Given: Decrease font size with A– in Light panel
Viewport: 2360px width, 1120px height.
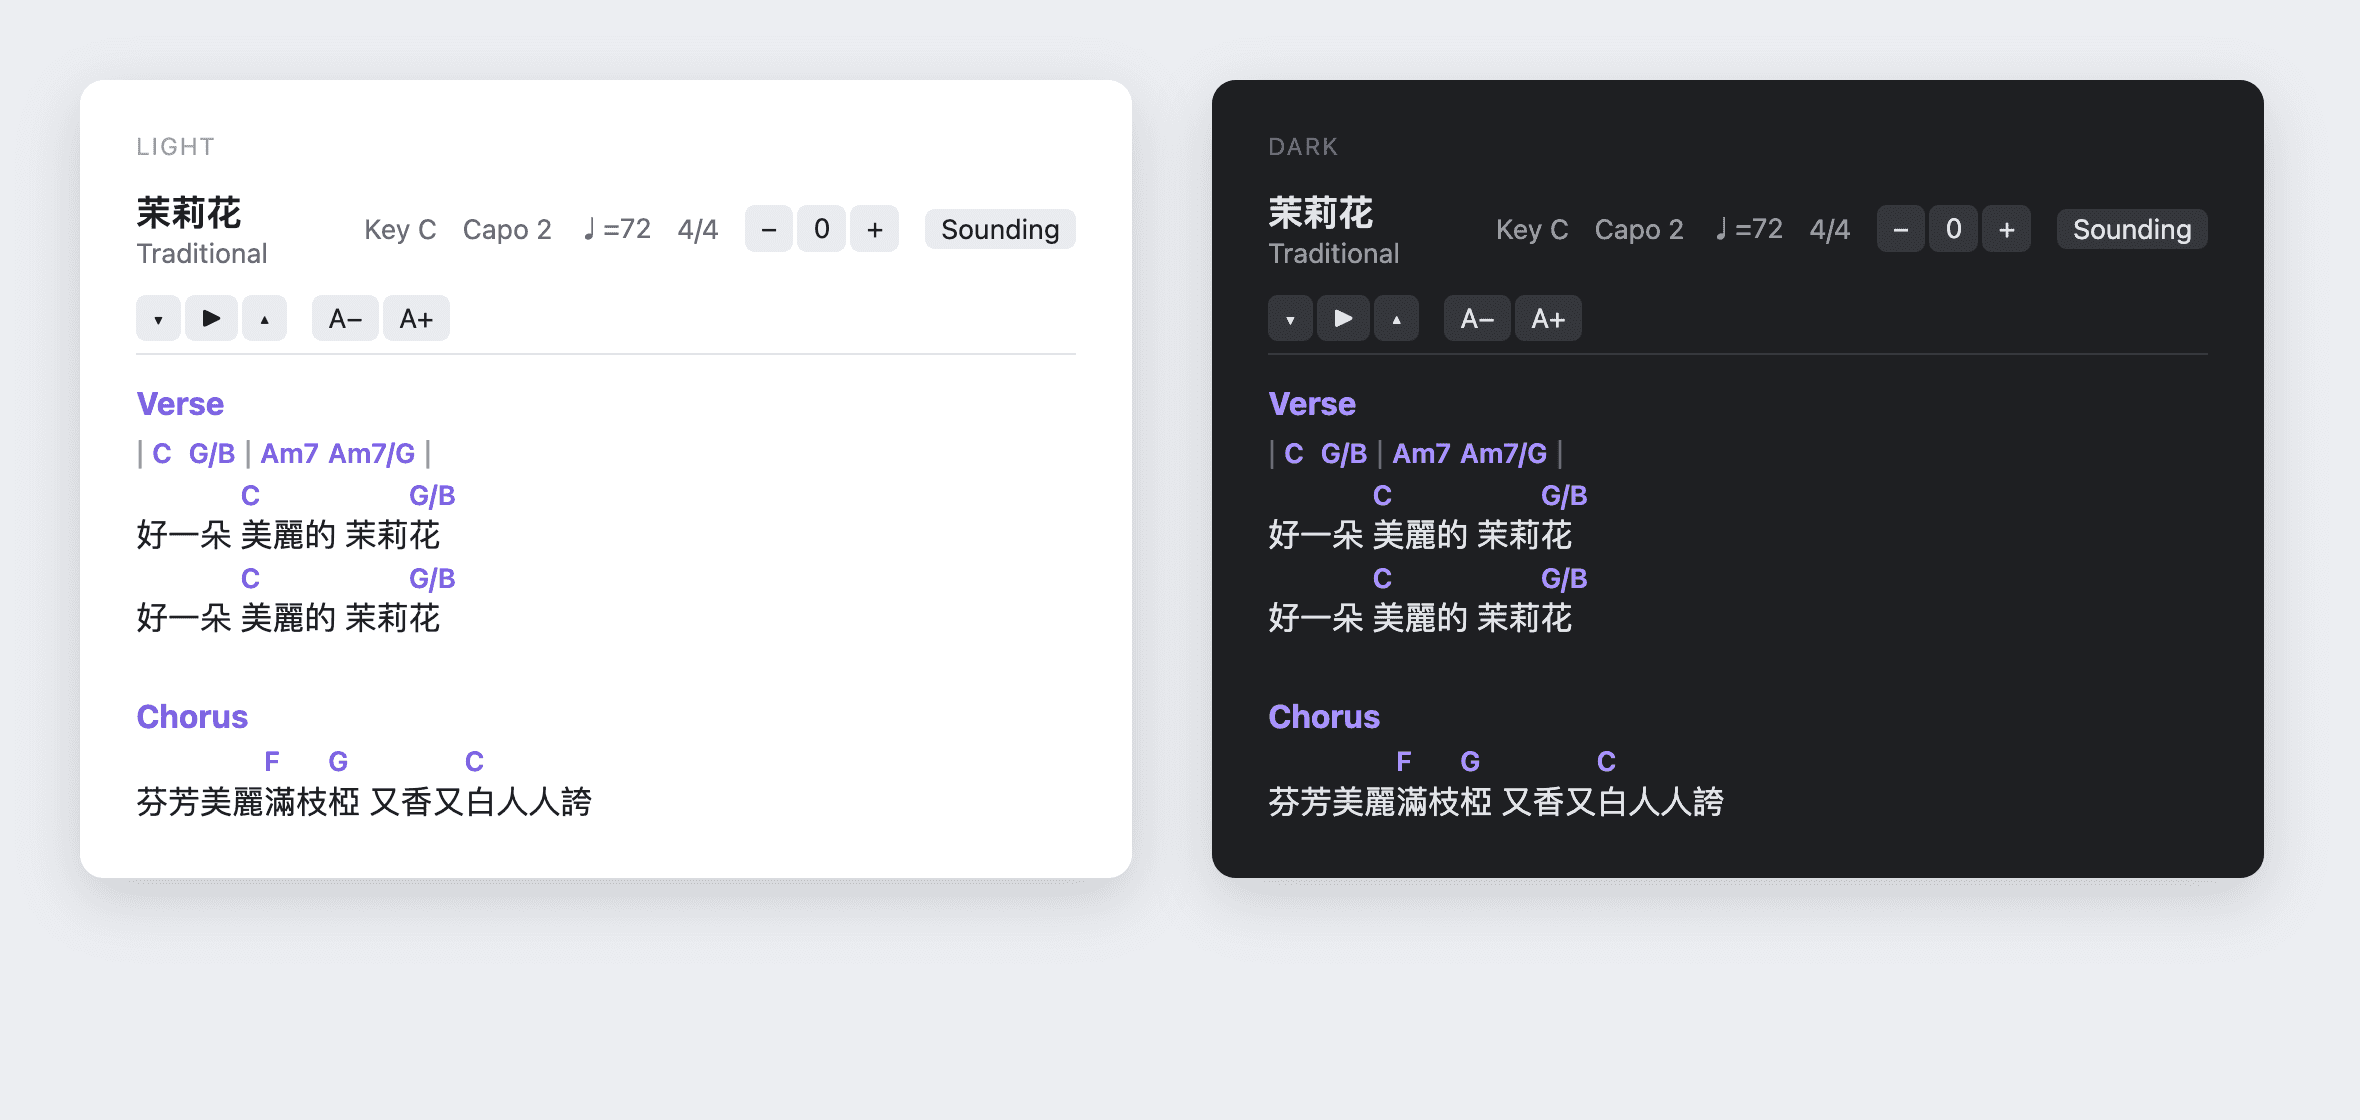Looking at the screenshot, I should point(345,318).
